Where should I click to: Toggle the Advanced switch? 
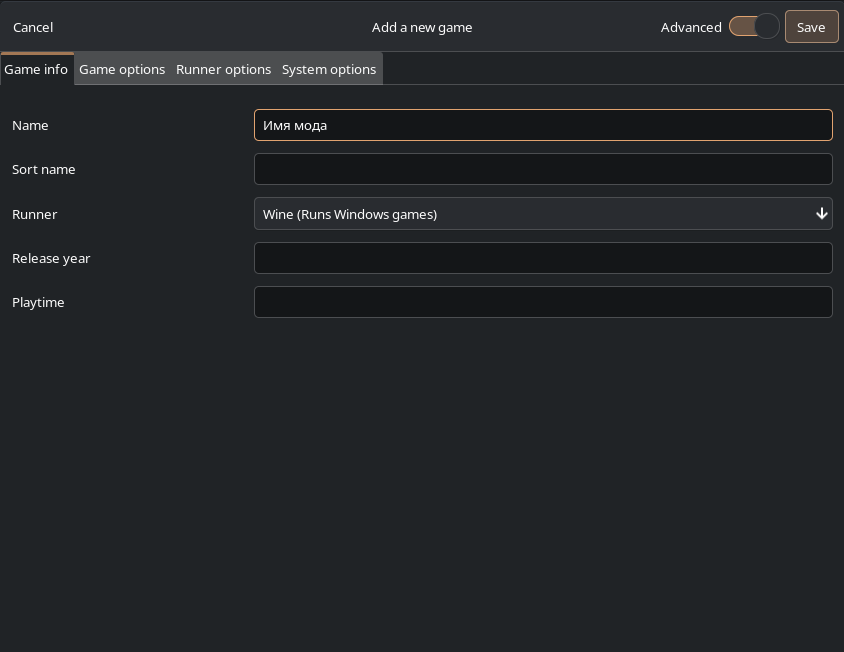(754, 27)
